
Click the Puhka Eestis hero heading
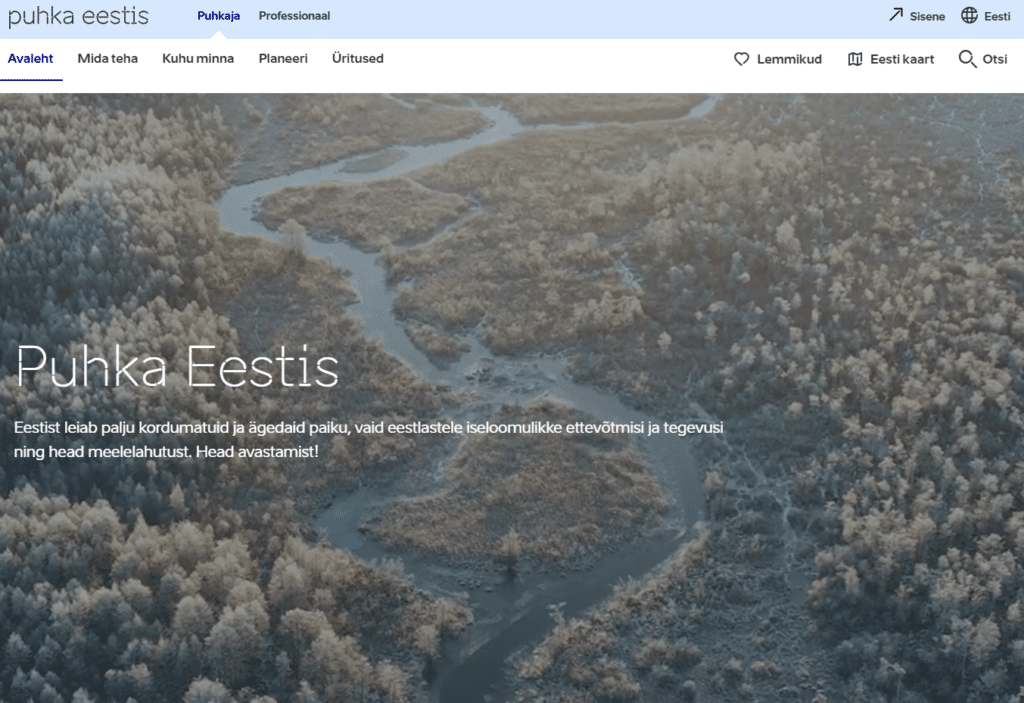pyautogui.click(x=178, y=367)
